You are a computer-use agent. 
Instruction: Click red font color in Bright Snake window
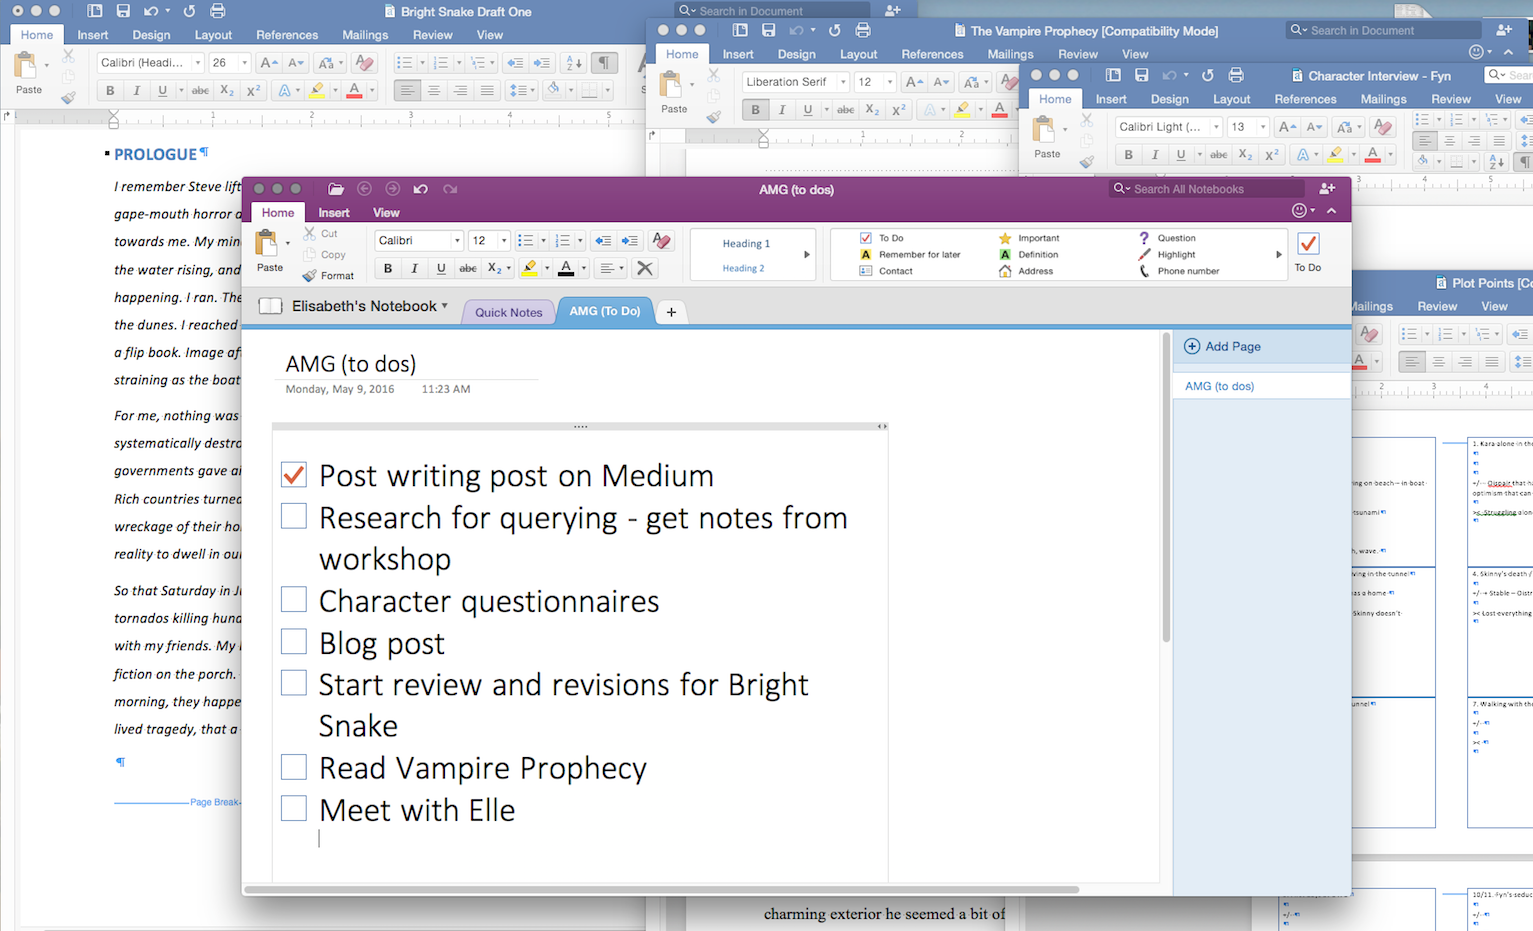tap(354, 91)
